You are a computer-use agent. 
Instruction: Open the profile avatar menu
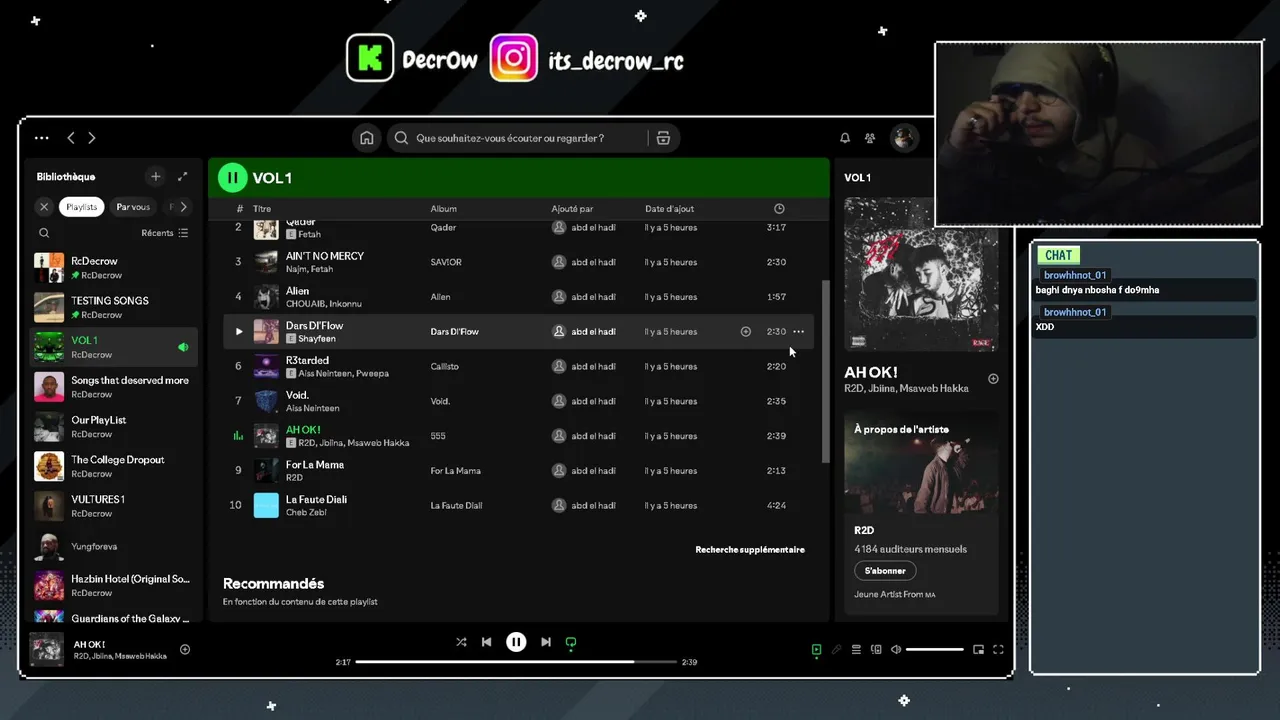pyautogui.click(x=904, y=138)
